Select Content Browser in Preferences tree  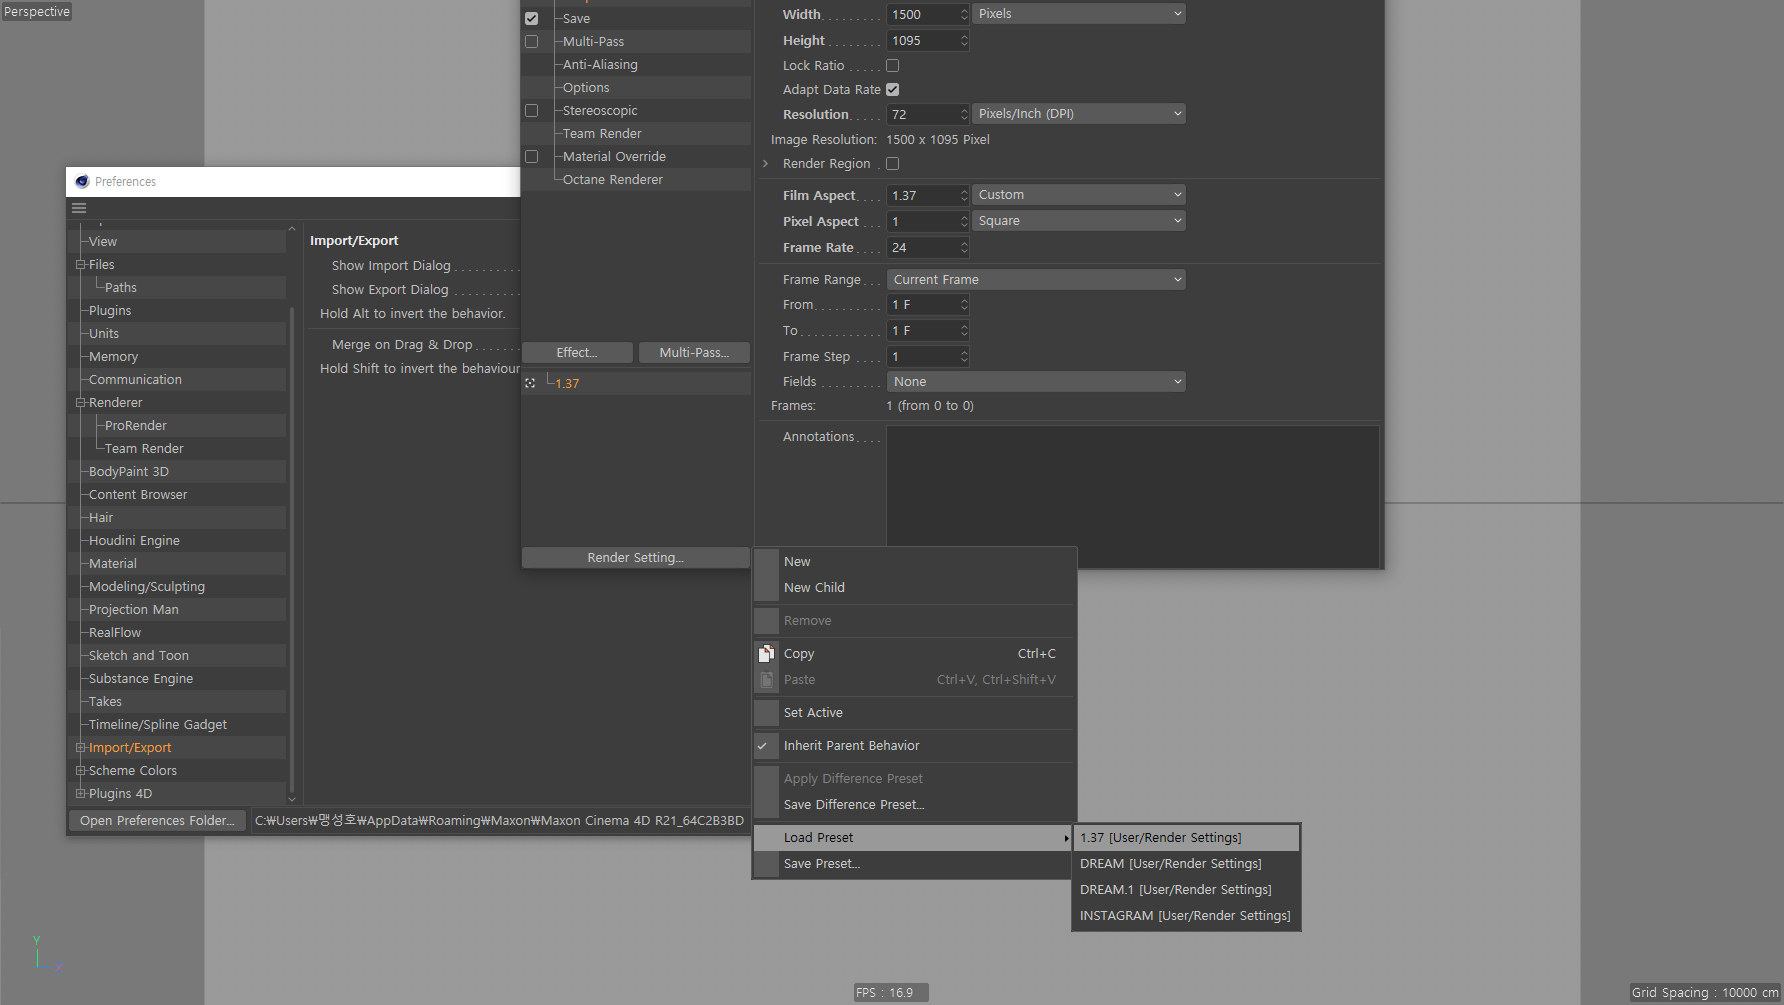[138, 494]
